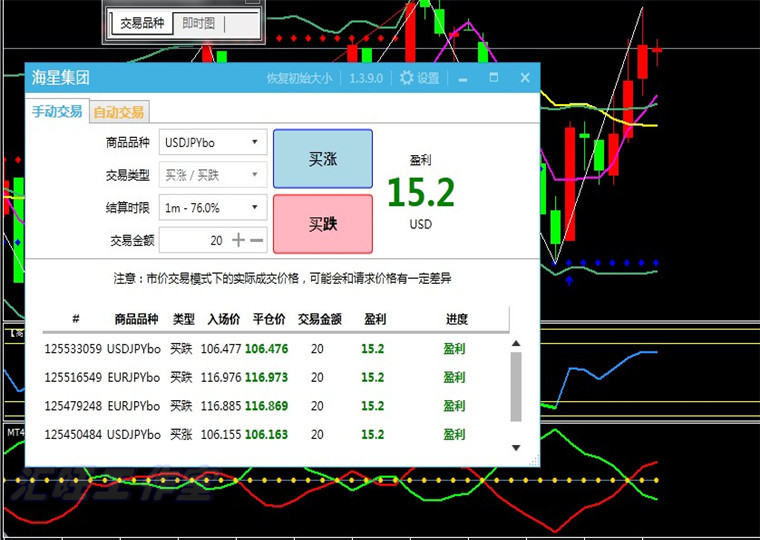Switch to the 自动交易 tab
This screenshot has width=760, height=540.
(119, 112)
